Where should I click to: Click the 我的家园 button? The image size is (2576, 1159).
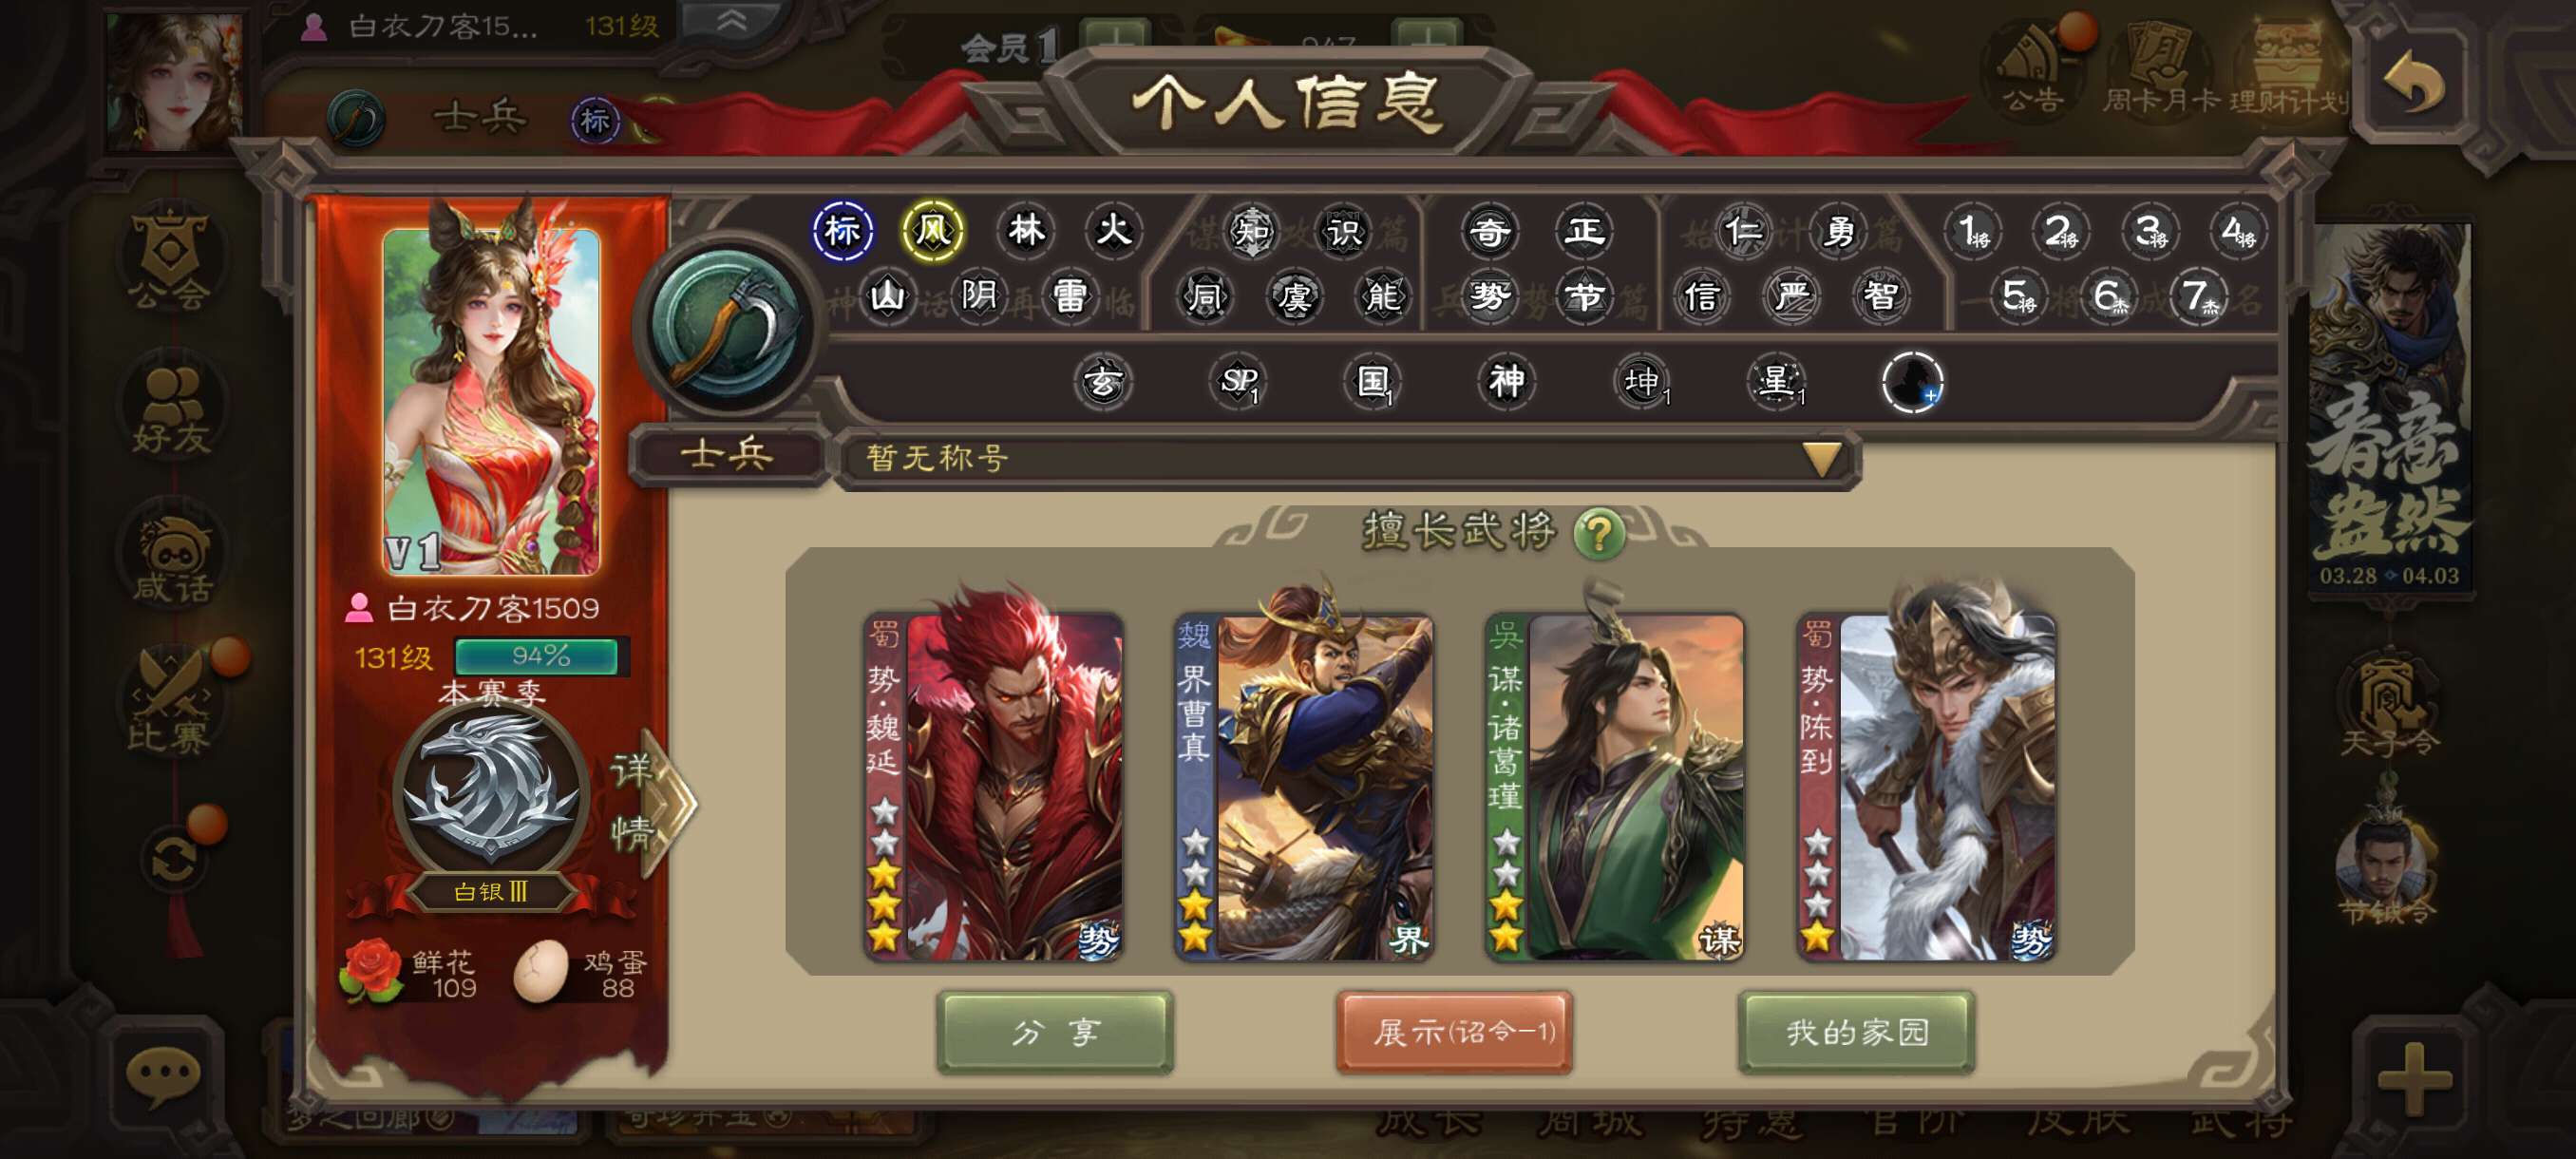tap(1856, 1032)
